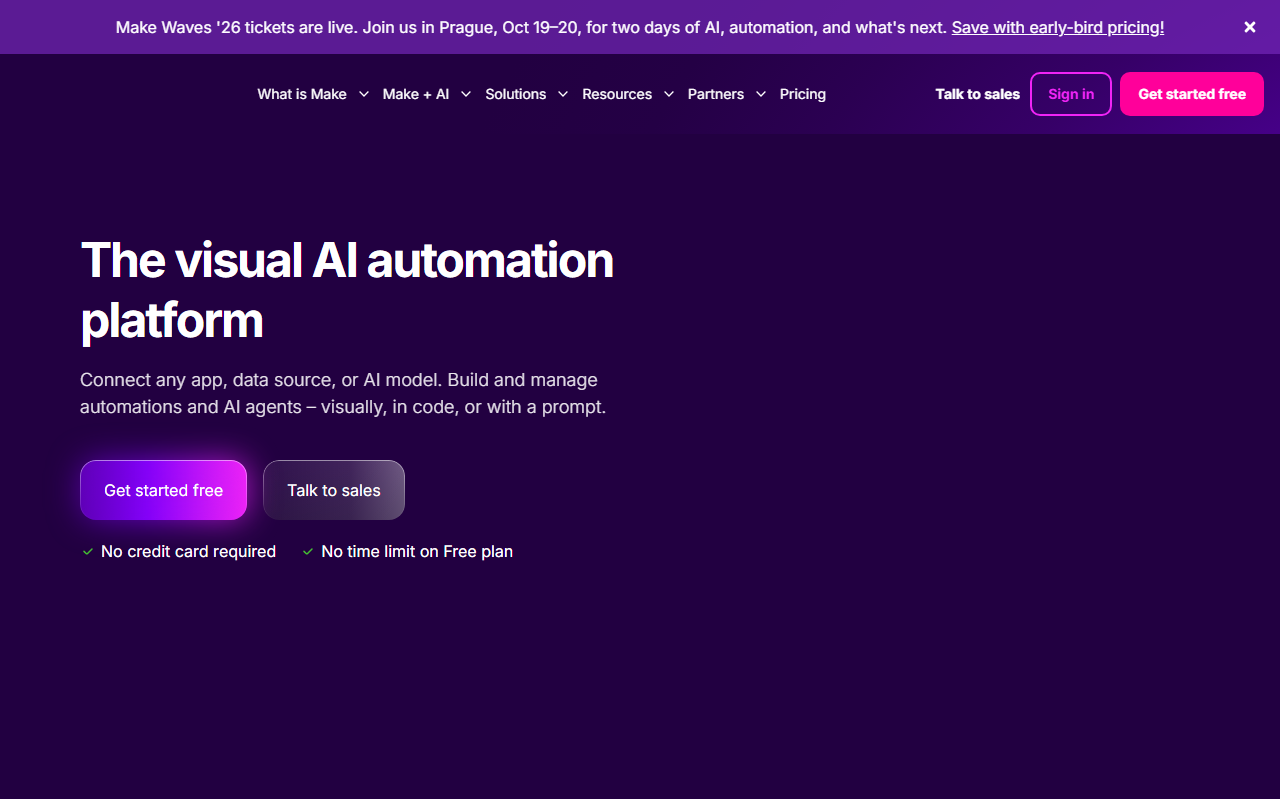Click the hero Get started free button
Screen dimensions: 1280x800
pyautogui.click(x=164, y=490)
